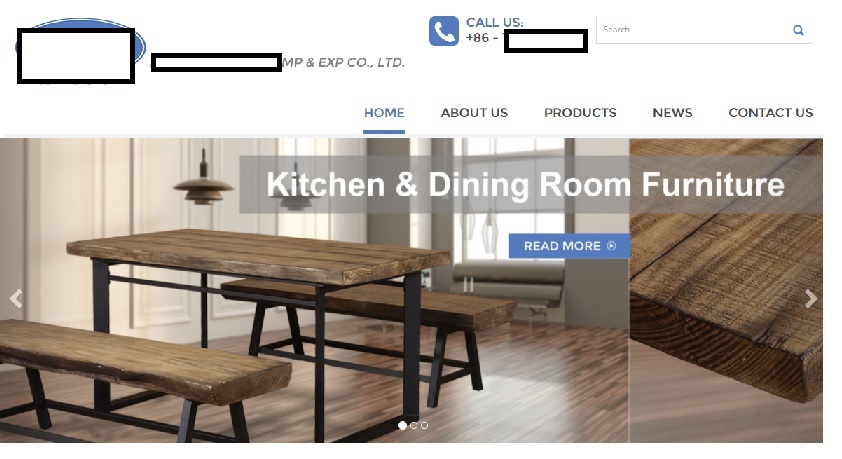Open the PRODUCTS menu

tap(580, 113)
